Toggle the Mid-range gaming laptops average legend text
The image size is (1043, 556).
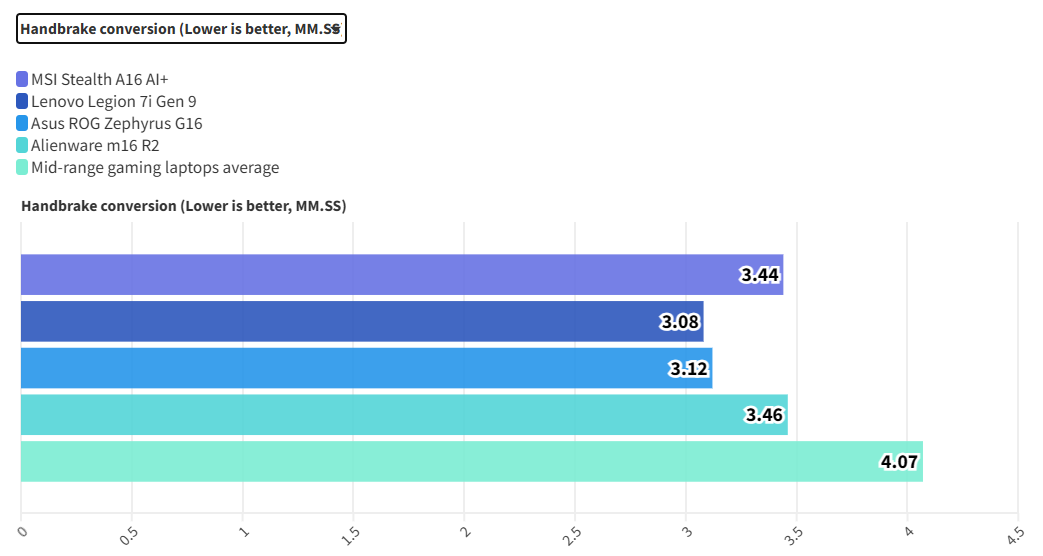coord(155,167)
